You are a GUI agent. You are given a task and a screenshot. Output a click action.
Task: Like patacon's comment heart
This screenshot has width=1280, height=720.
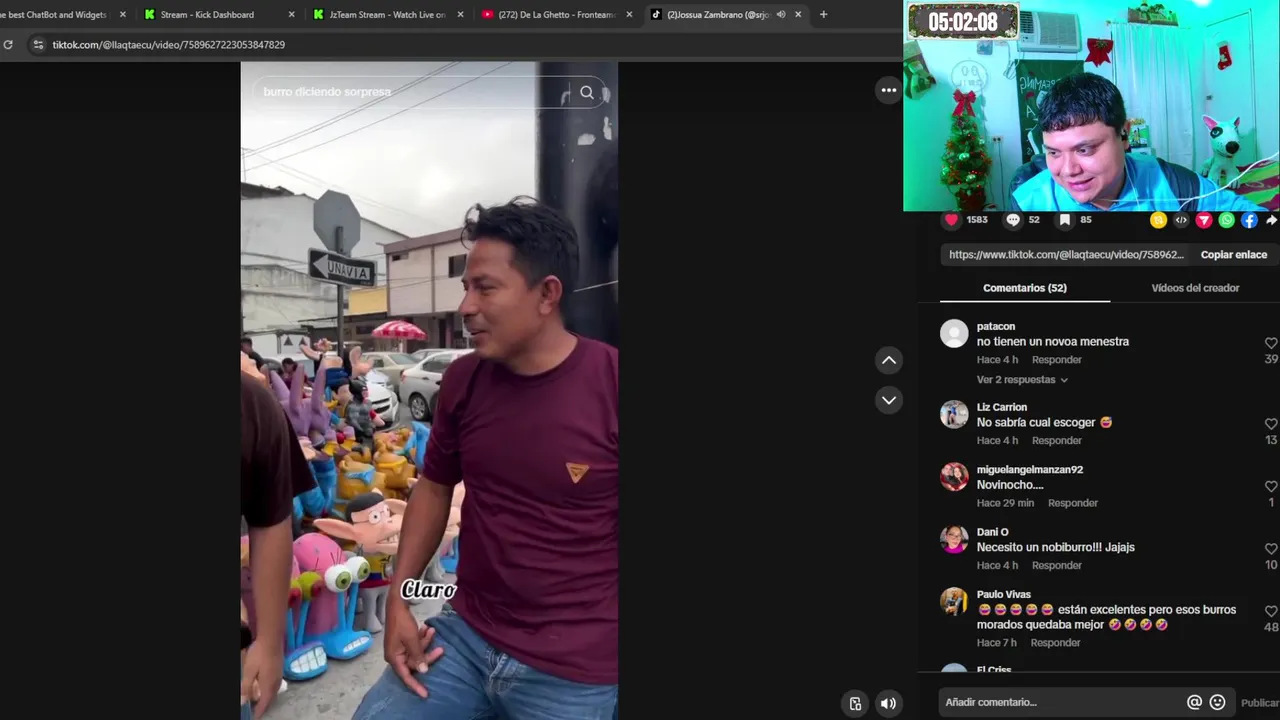1271,343
